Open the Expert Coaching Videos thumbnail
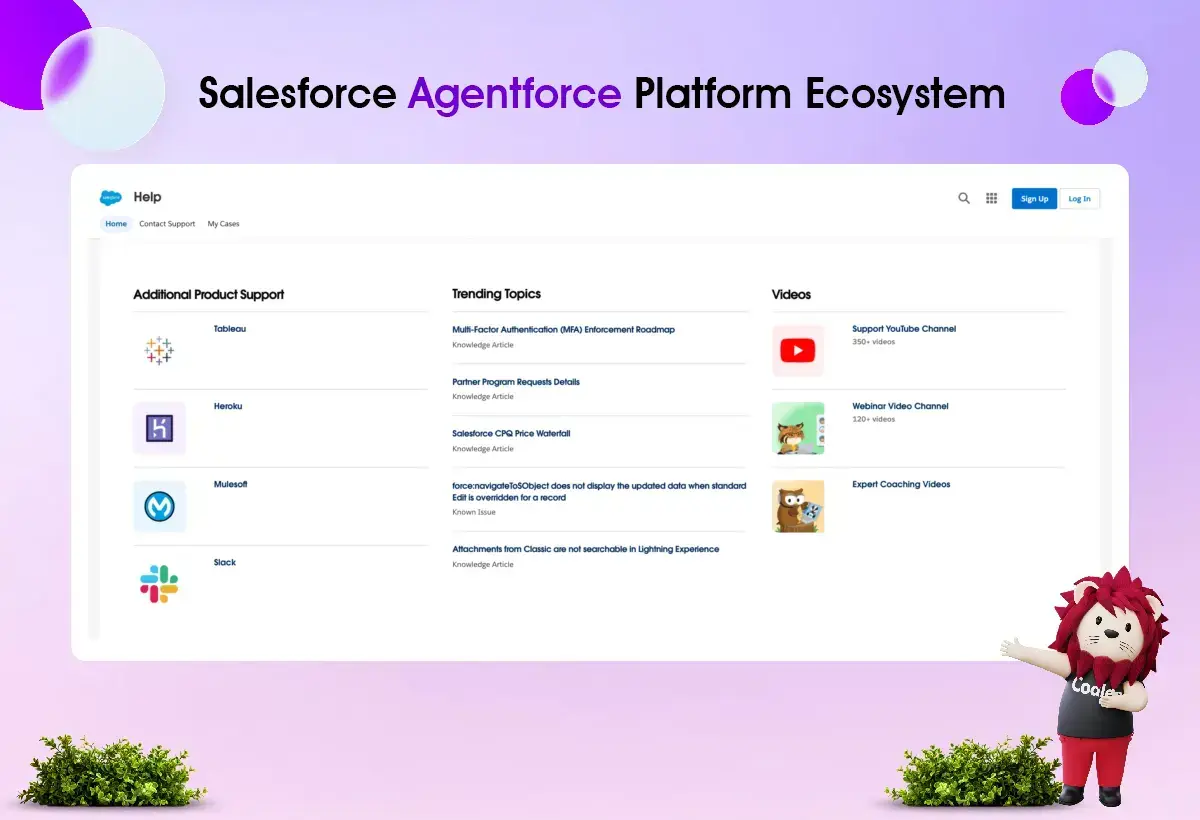This screenshot has height=820, width=1200. pos(798,506)
